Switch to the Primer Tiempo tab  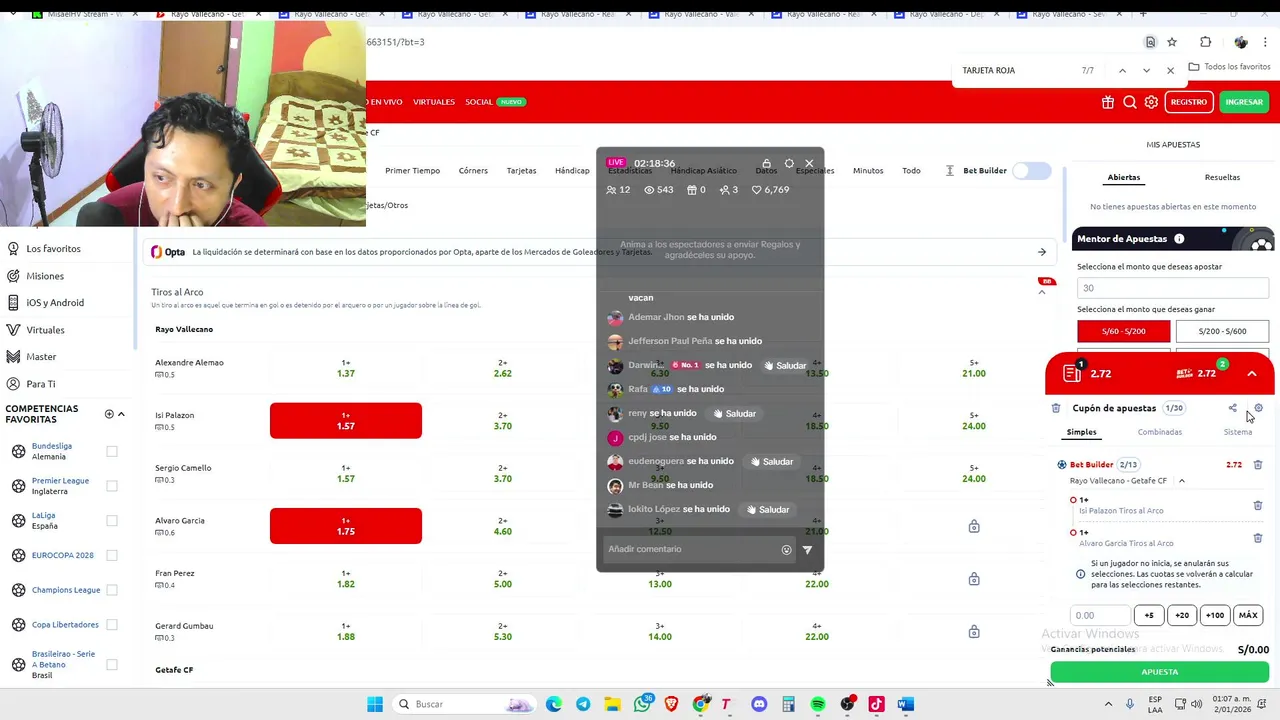coord(412,171)
